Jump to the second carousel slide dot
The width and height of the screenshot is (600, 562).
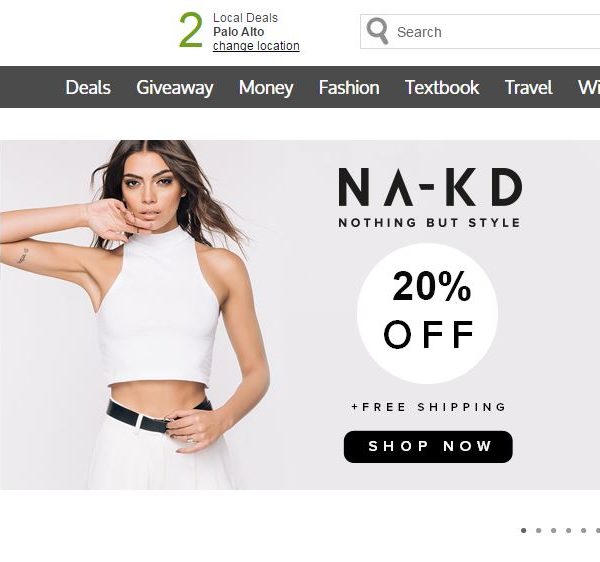(x=538, y=530)
